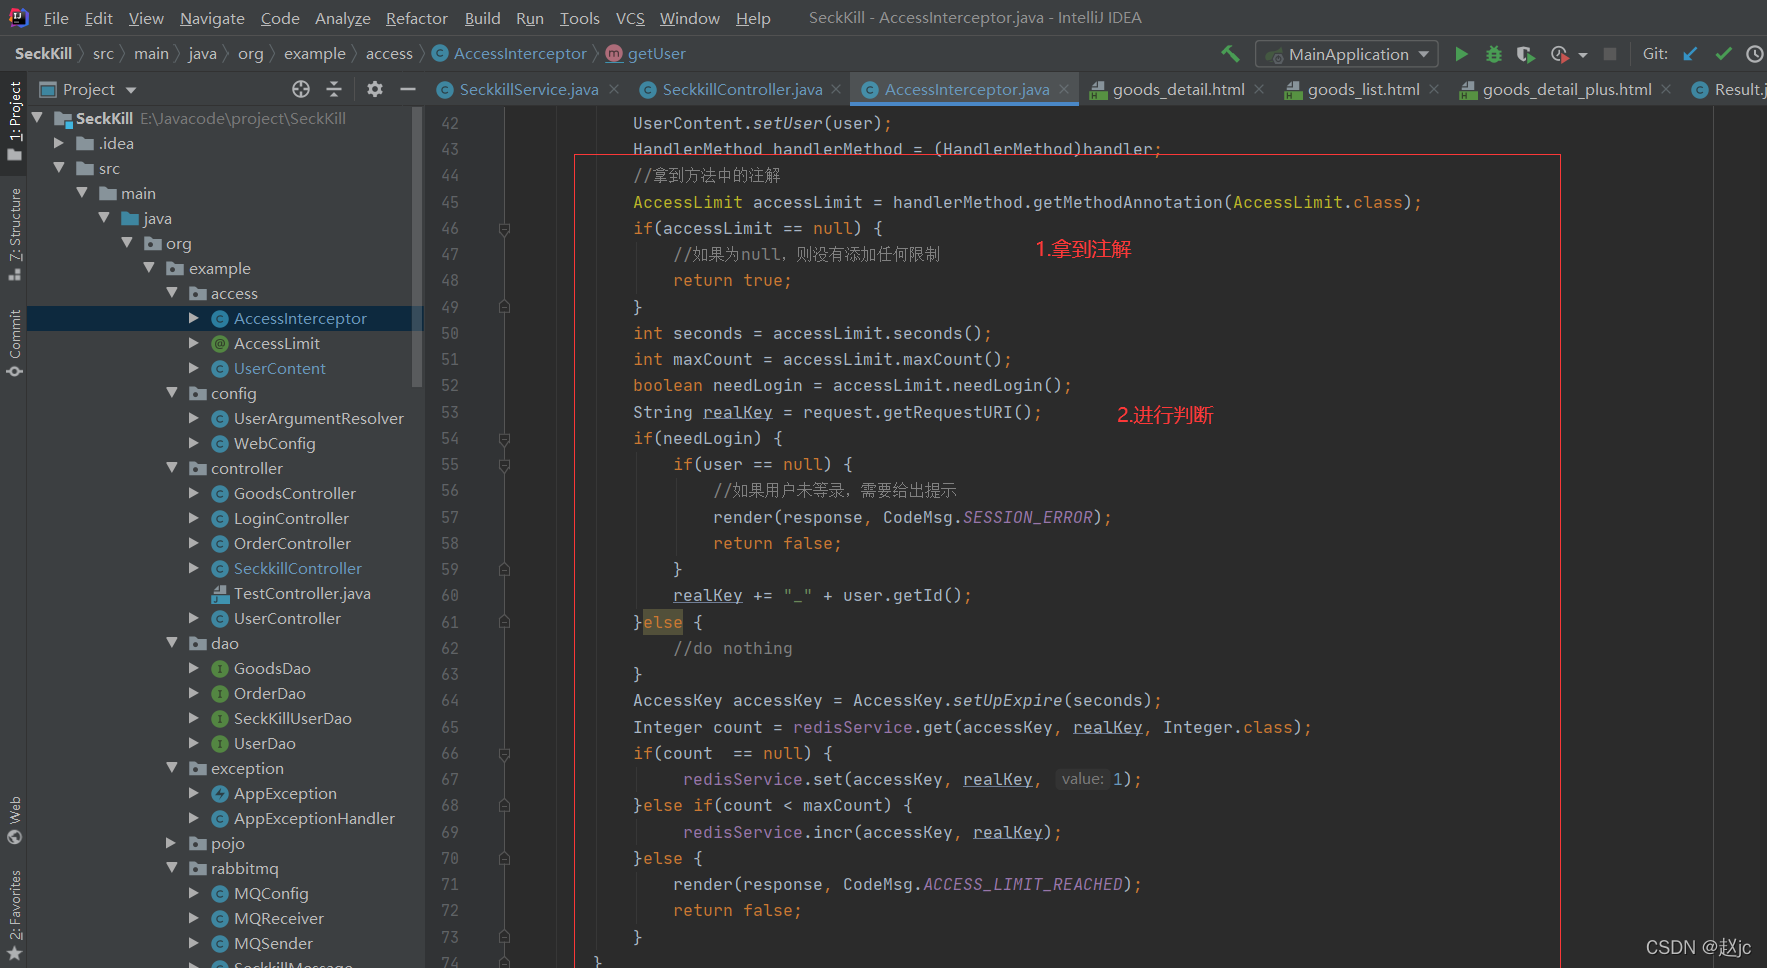
Task: Fold the else block at line 70
Action: [504, 858]
